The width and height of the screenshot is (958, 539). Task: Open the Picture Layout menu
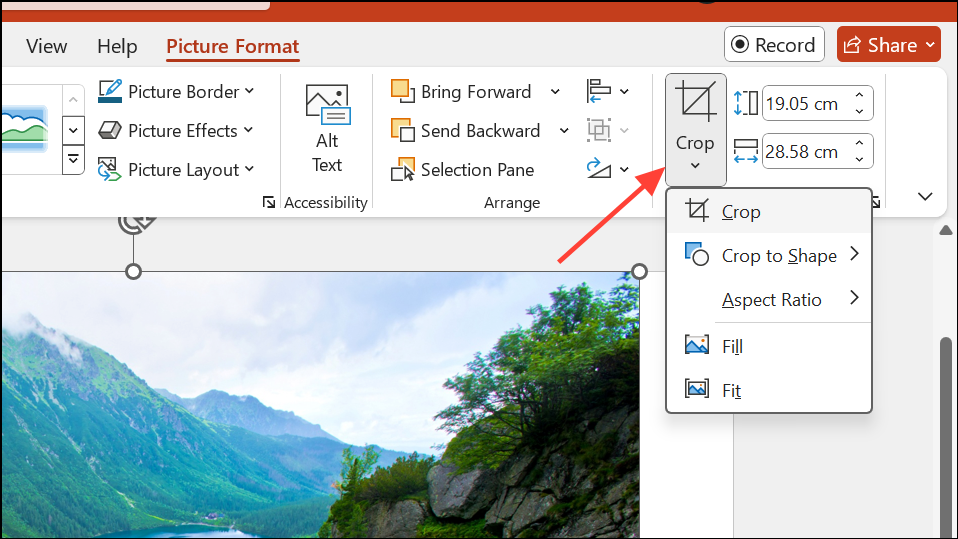176,170
